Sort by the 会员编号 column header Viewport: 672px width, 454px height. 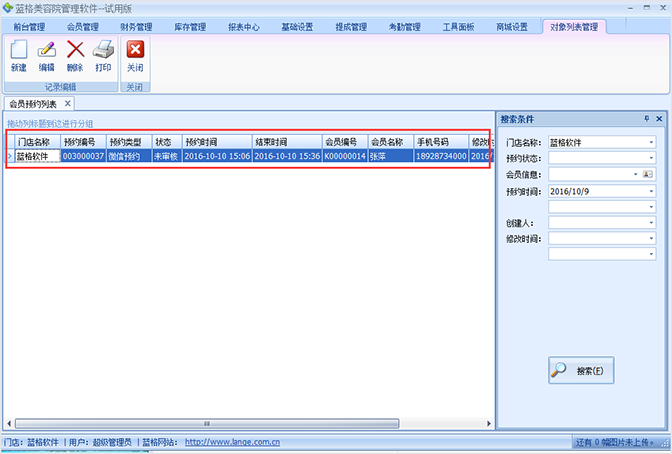[x=345, y=142]
